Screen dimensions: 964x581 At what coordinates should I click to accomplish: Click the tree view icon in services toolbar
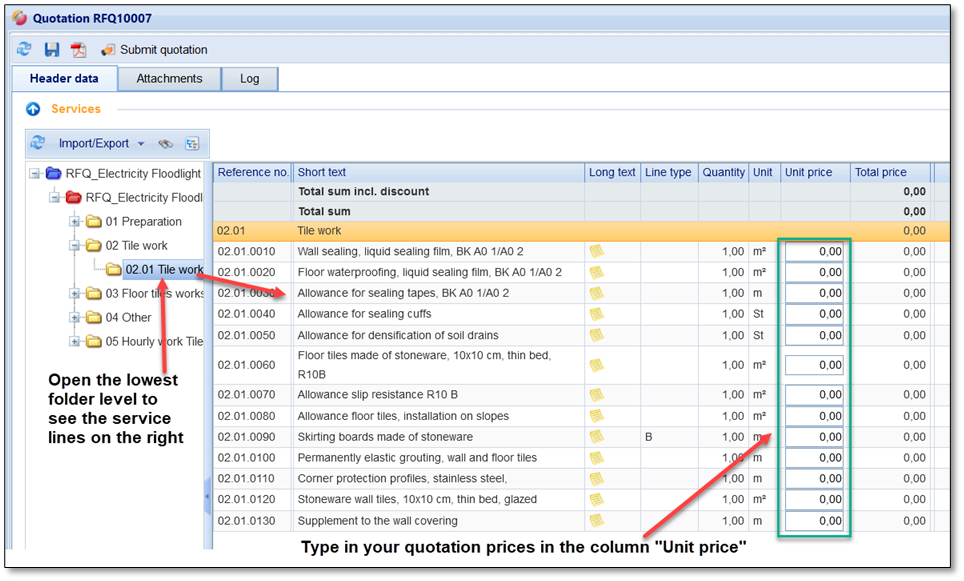191,143
